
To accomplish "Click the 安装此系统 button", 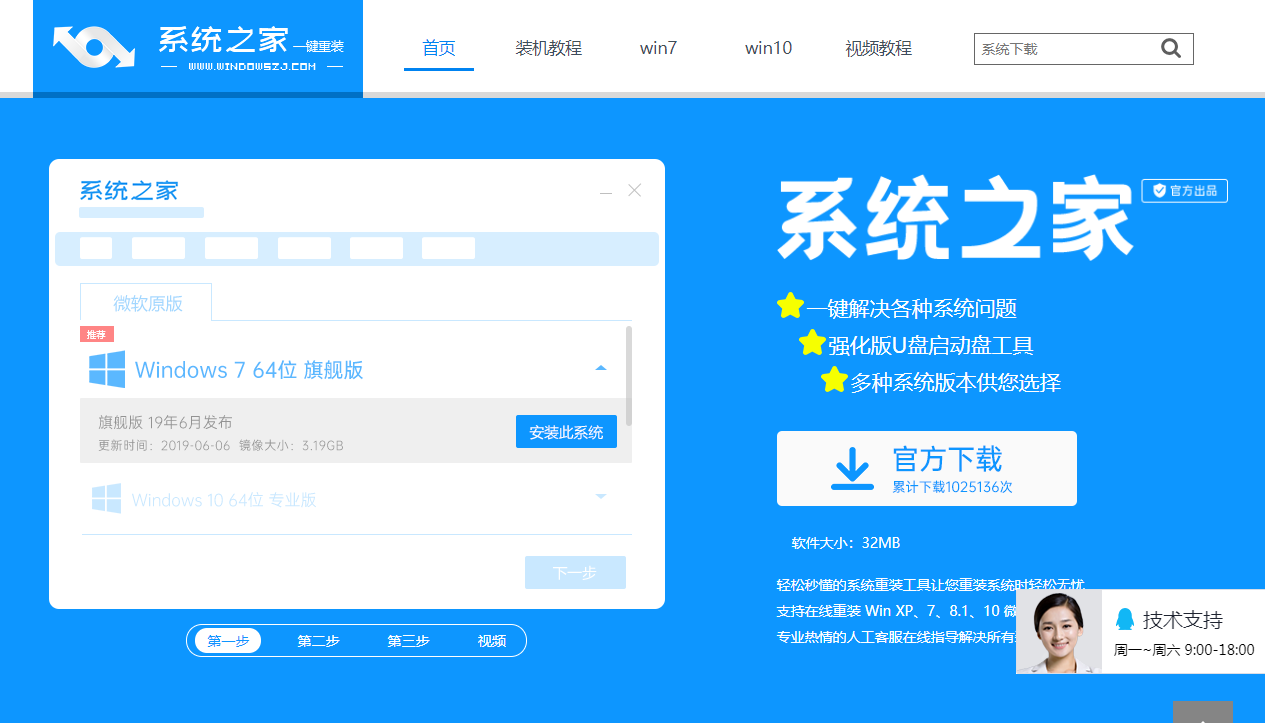I will click(x=566, y=432).
